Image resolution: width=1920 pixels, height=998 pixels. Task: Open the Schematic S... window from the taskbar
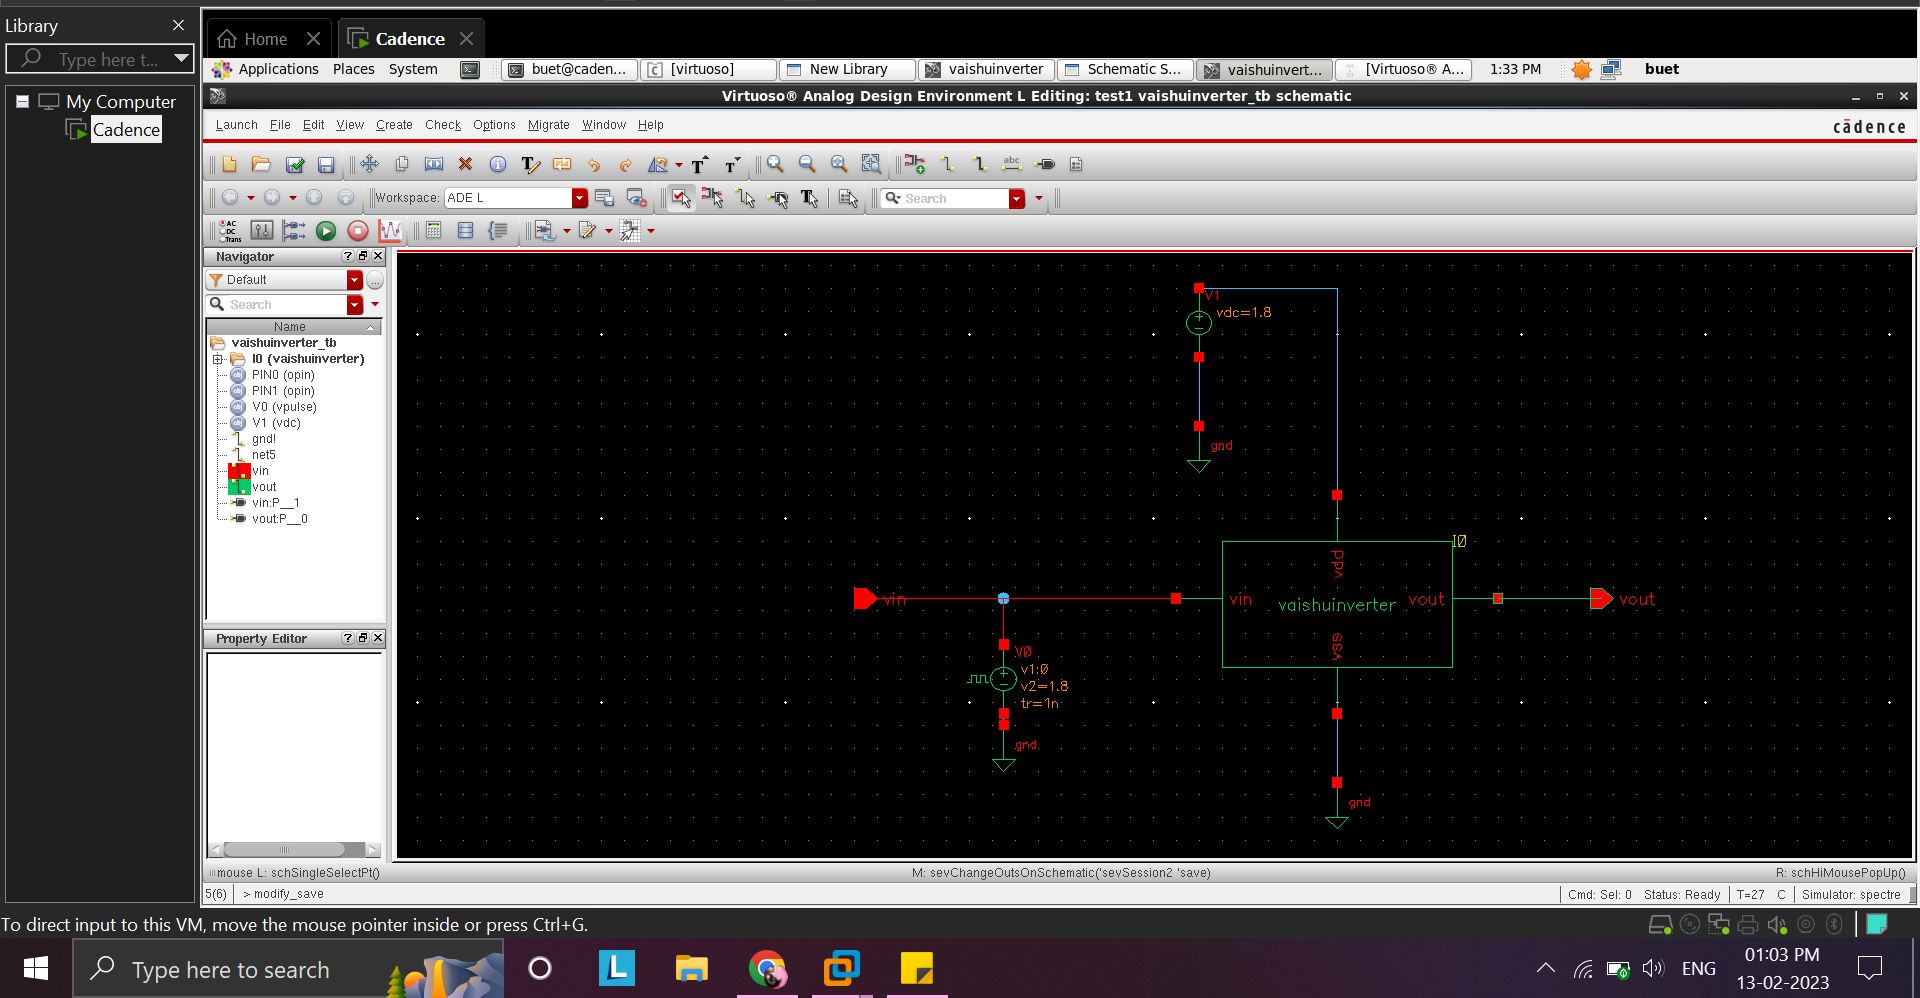1124,69
